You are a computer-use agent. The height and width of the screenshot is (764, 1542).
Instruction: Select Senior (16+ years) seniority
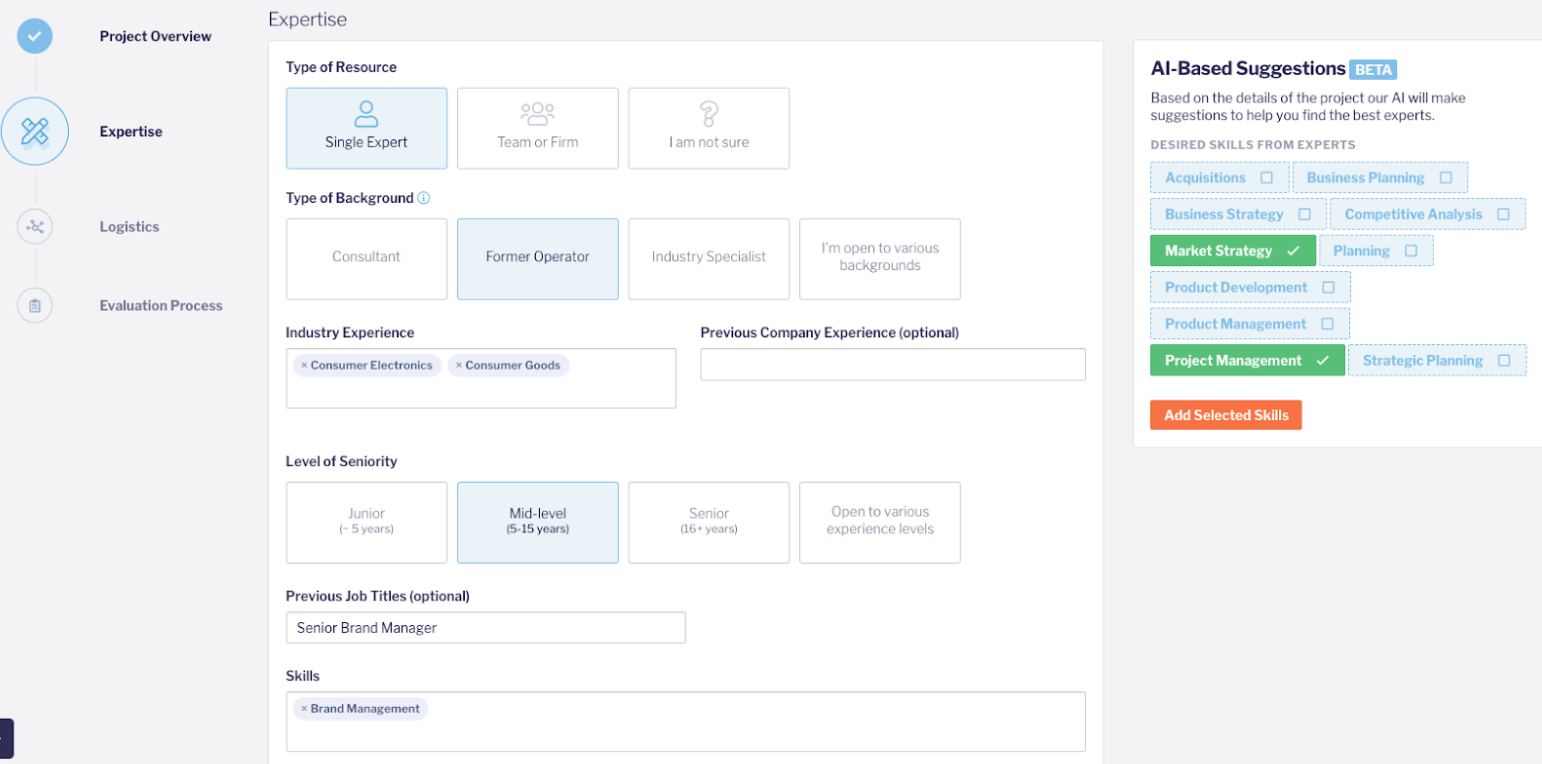(709, 523)
